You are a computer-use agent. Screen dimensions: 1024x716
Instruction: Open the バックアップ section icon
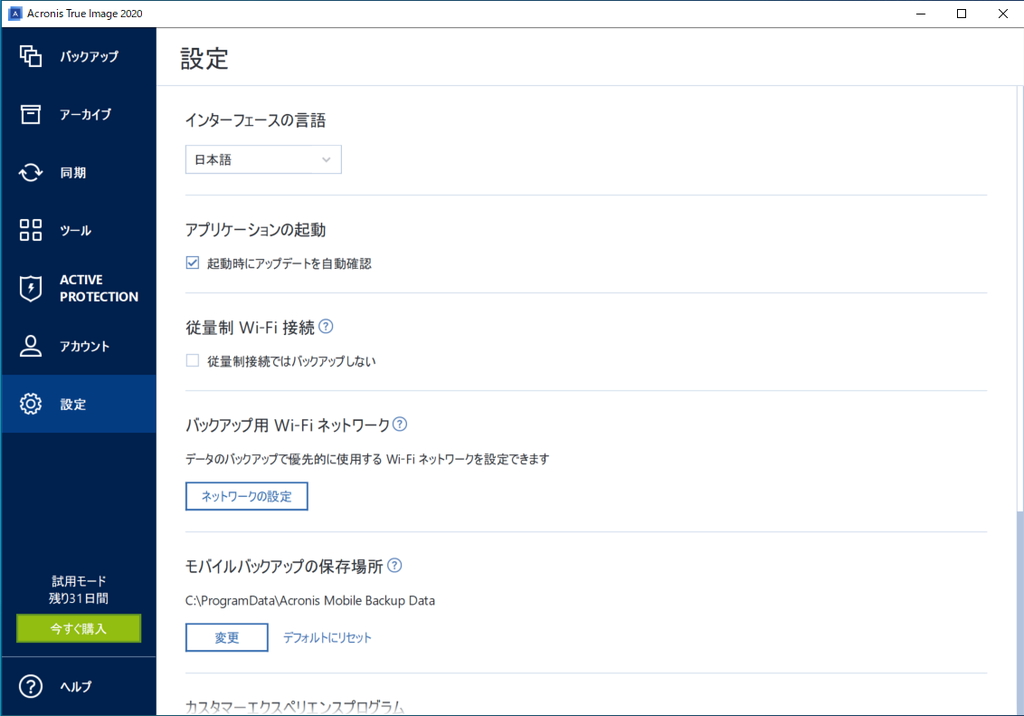(31, 56)
